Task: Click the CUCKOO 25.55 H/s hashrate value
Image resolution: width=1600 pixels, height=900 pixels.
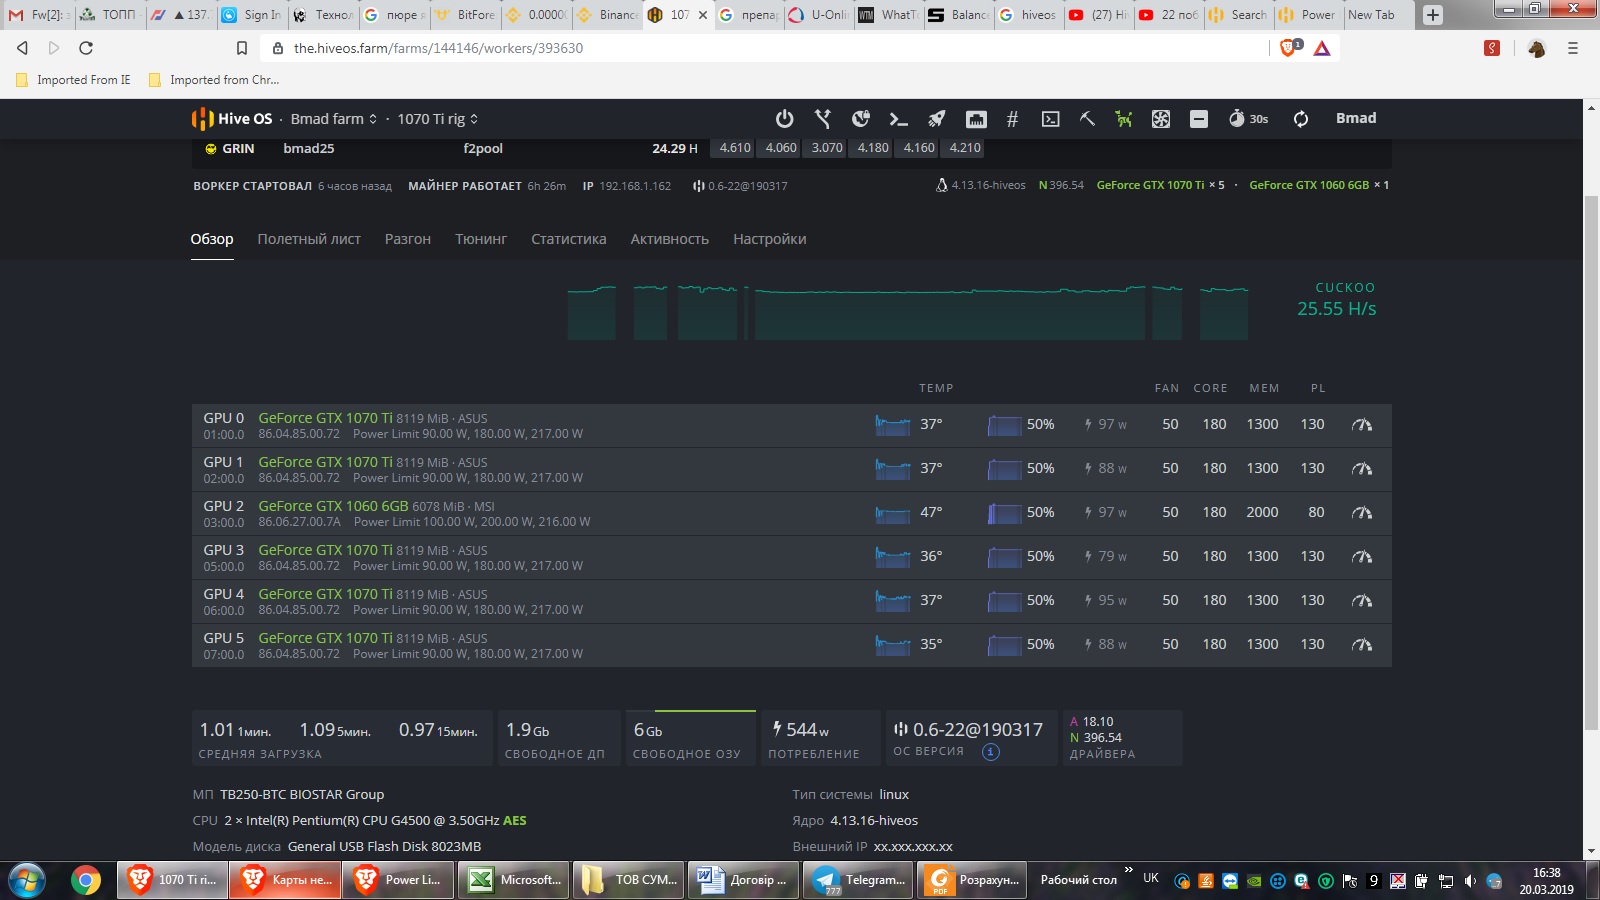Action: 1337,309
